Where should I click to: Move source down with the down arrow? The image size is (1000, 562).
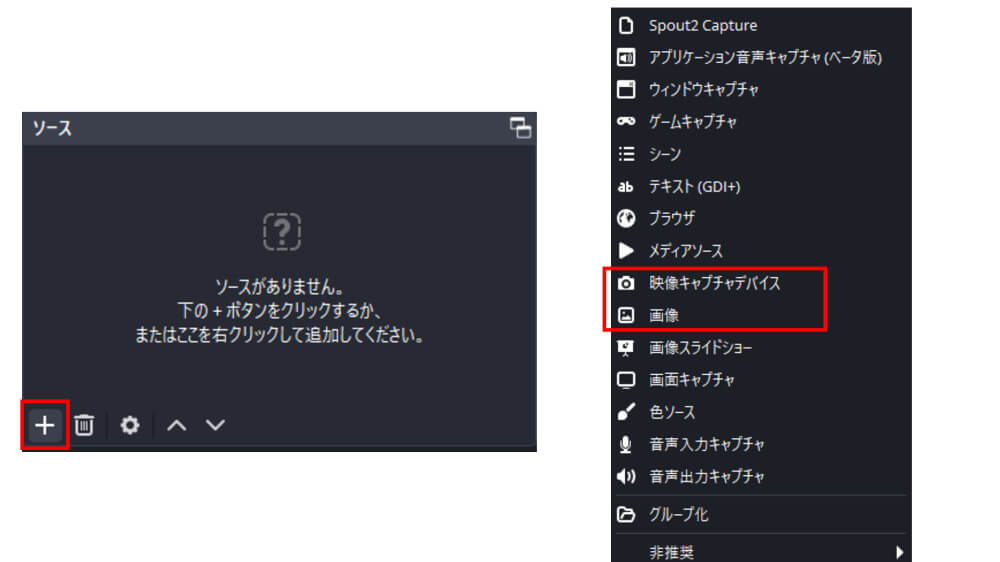pyautogui.click(x=216, y=425)
